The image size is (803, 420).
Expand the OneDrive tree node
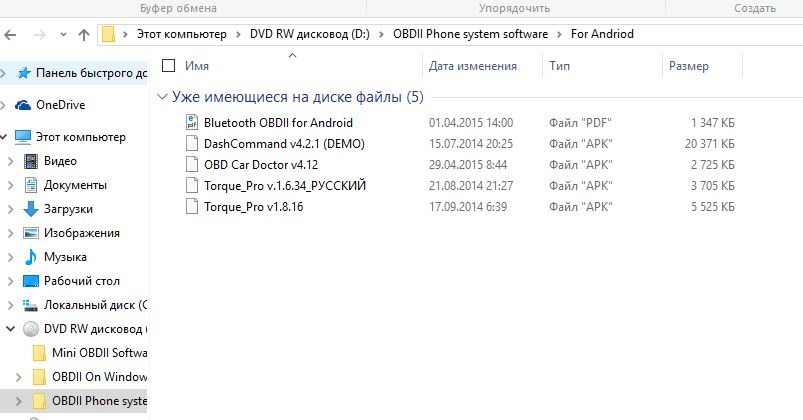coord(6,105)
